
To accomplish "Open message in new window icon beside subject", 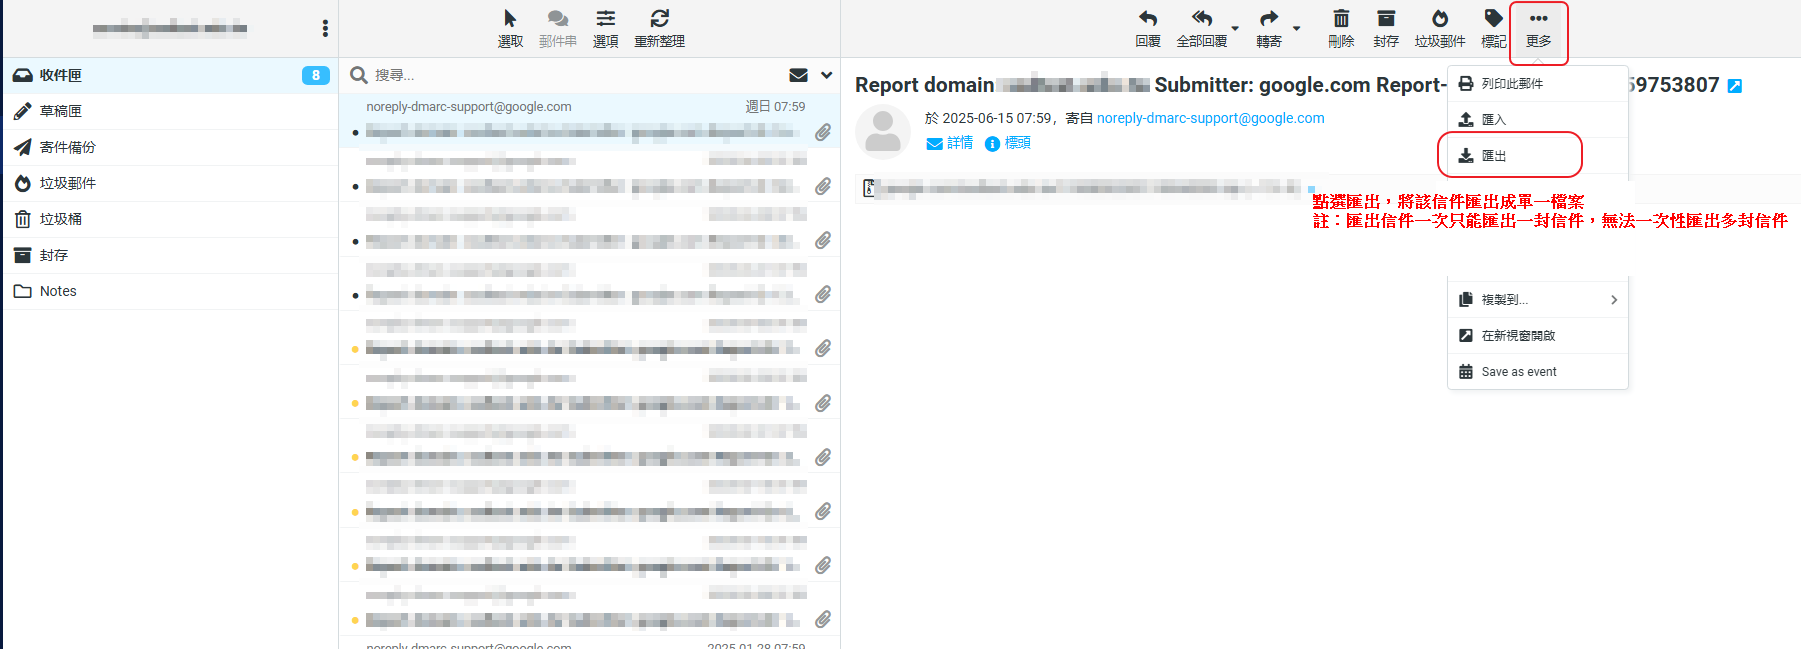I will (x=1735, y=86).
